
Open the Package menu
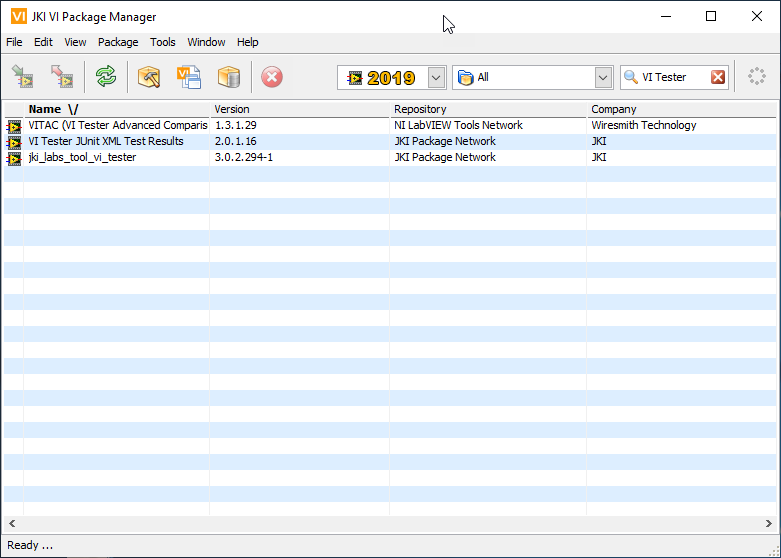[118, 42]
